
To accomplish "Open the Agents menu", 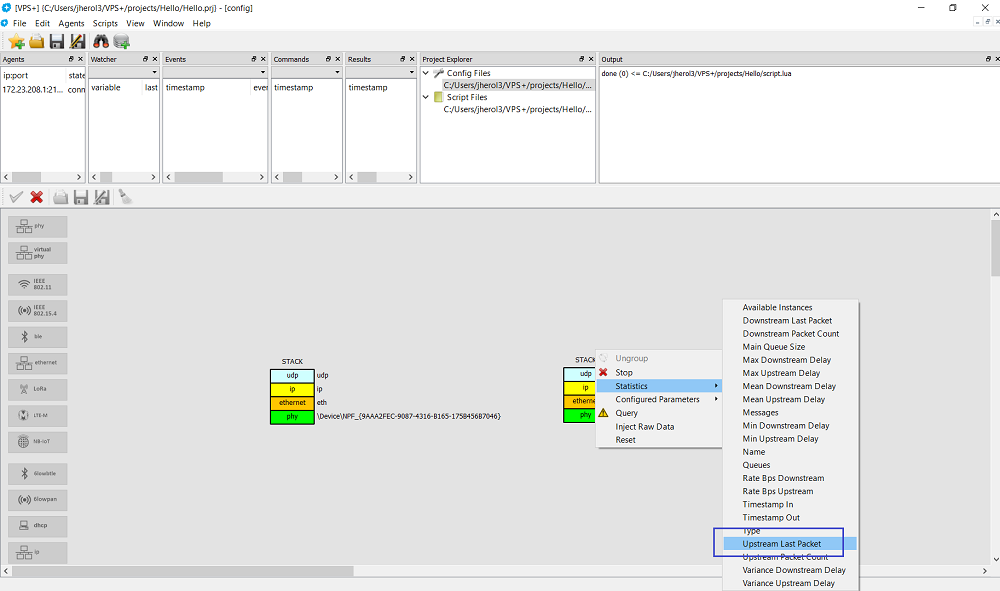I will 71,23.
